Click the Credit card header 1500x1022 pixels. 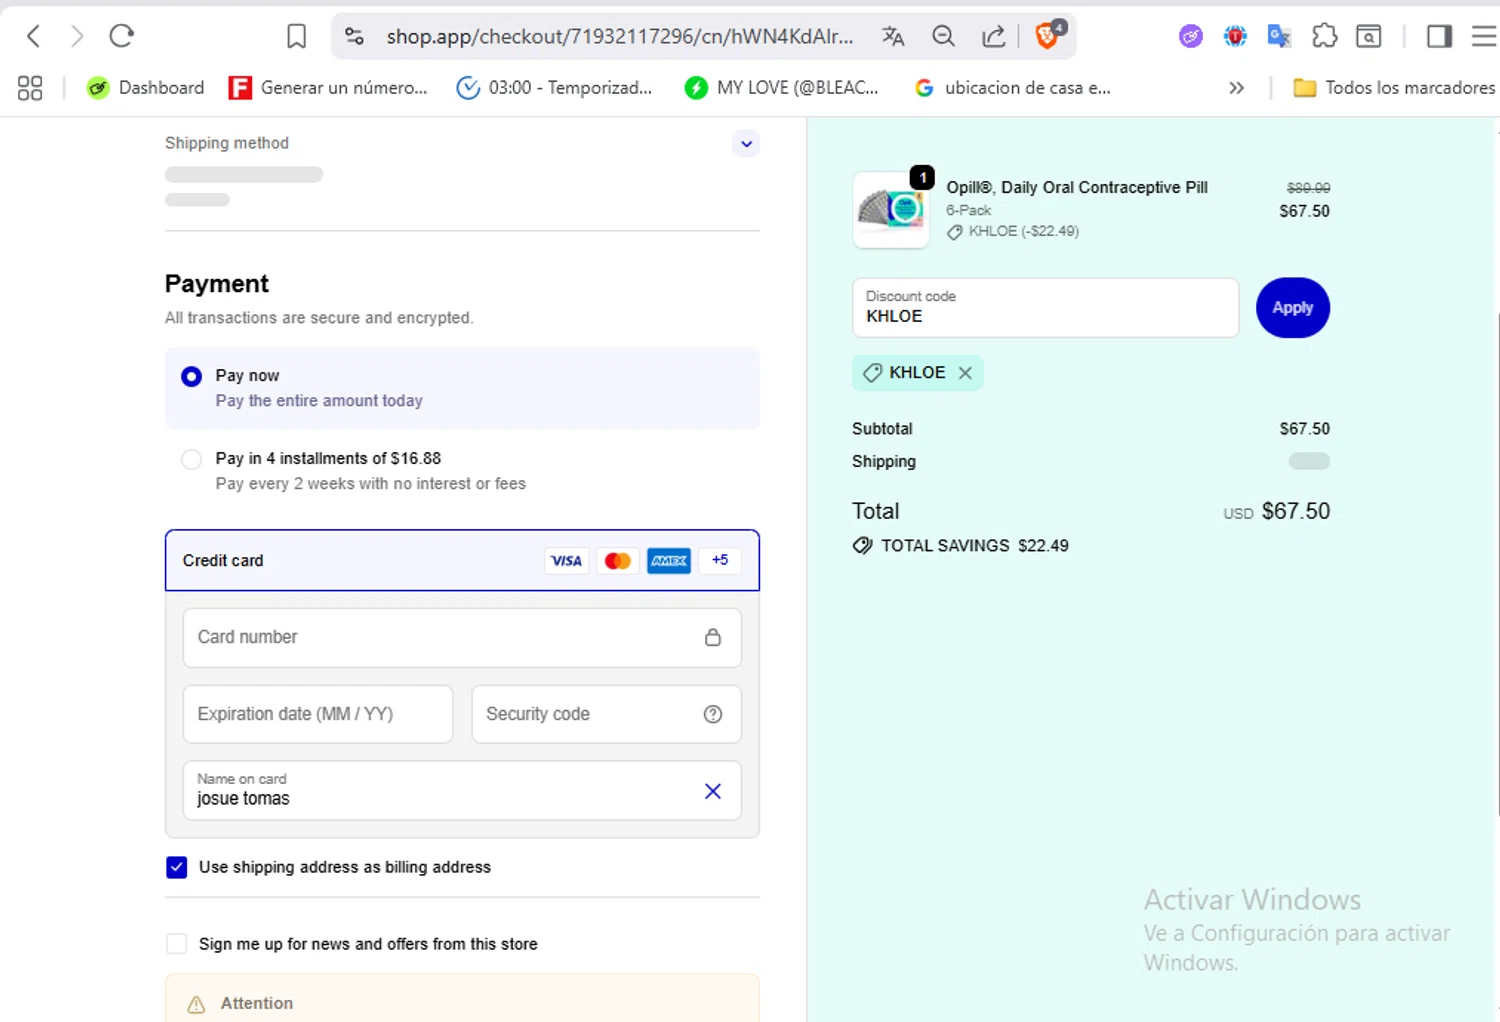coord(462,560)
